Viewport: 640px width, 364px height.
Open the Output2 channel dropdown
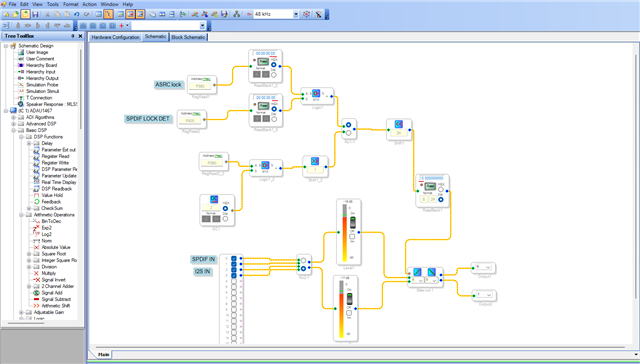pos(488,295)
